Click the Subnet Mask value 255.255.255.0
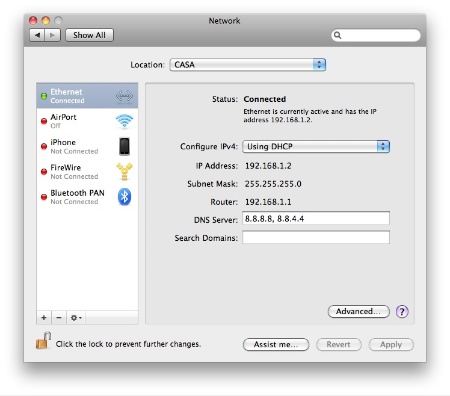Image resolution: width=450 pixels, height=396 pixels. point(273,184)
